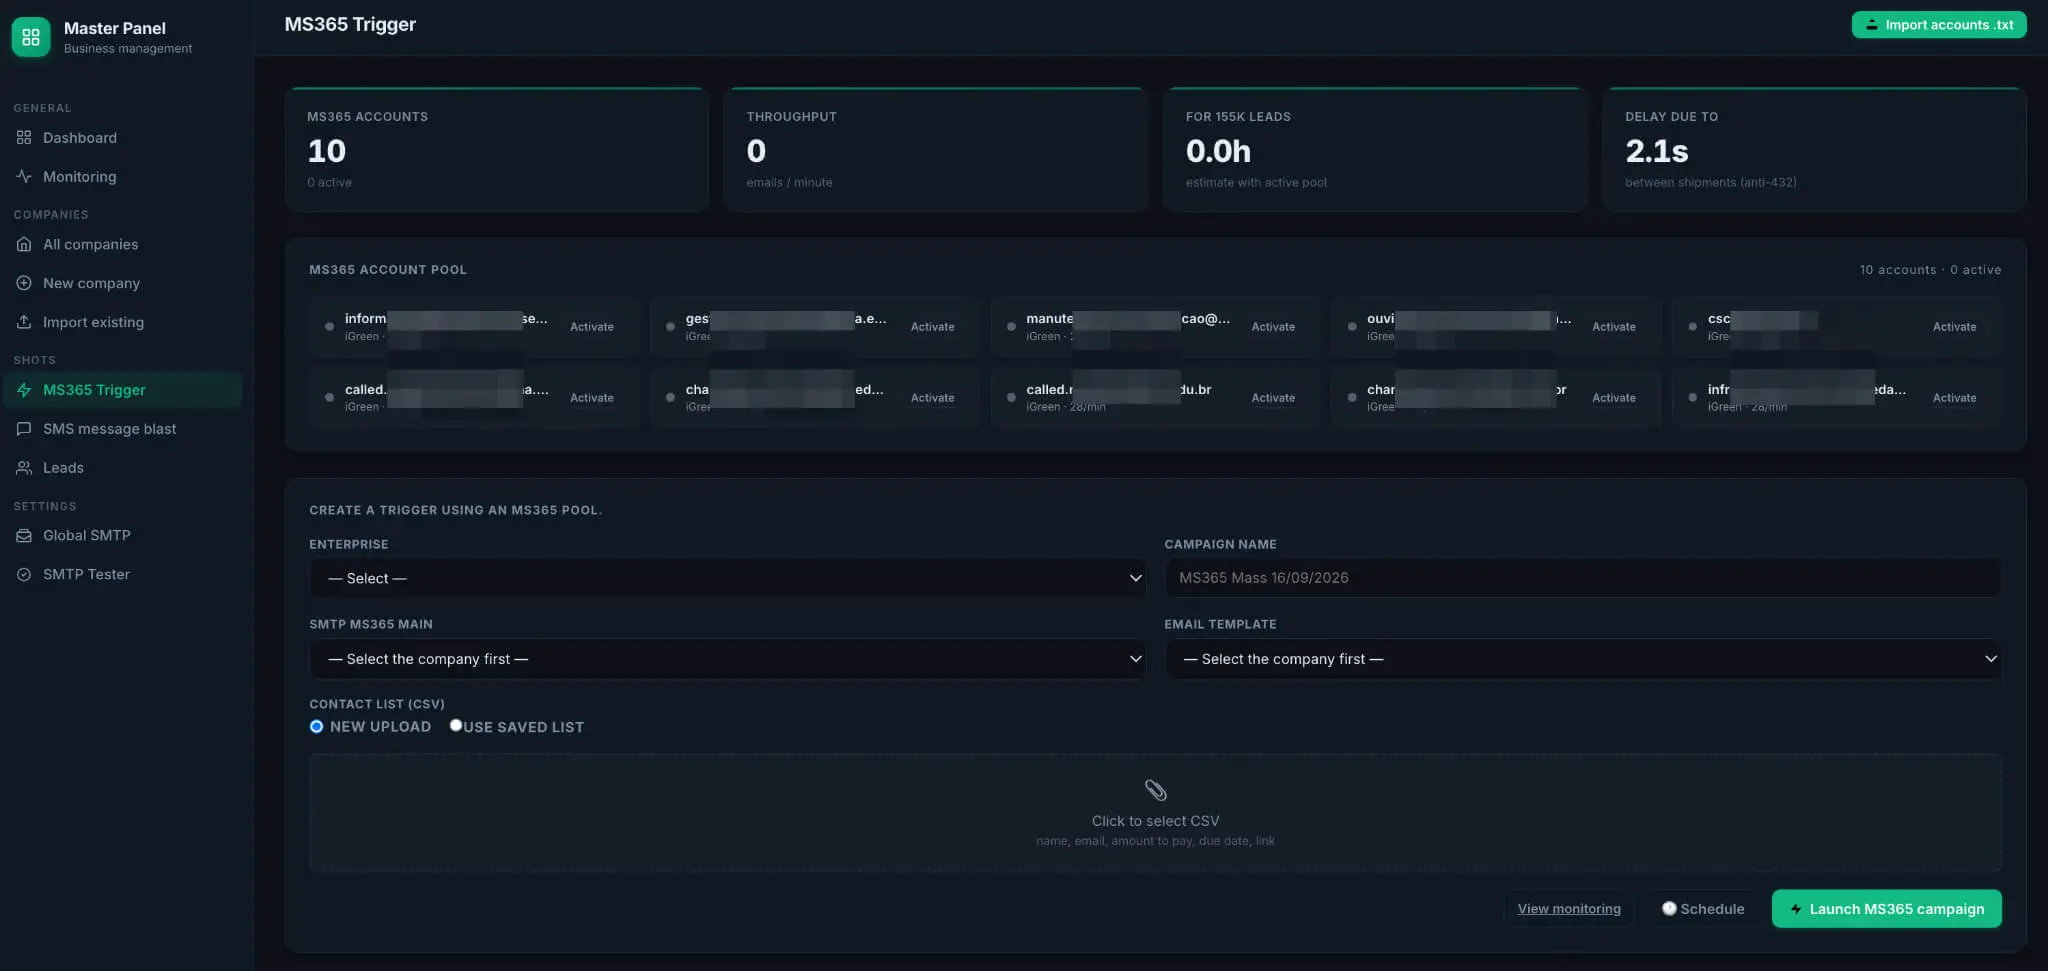Click the Leads people icon
Image resolution: width=2048 pixels, height=971 pixels.
(x=24, y=468)
